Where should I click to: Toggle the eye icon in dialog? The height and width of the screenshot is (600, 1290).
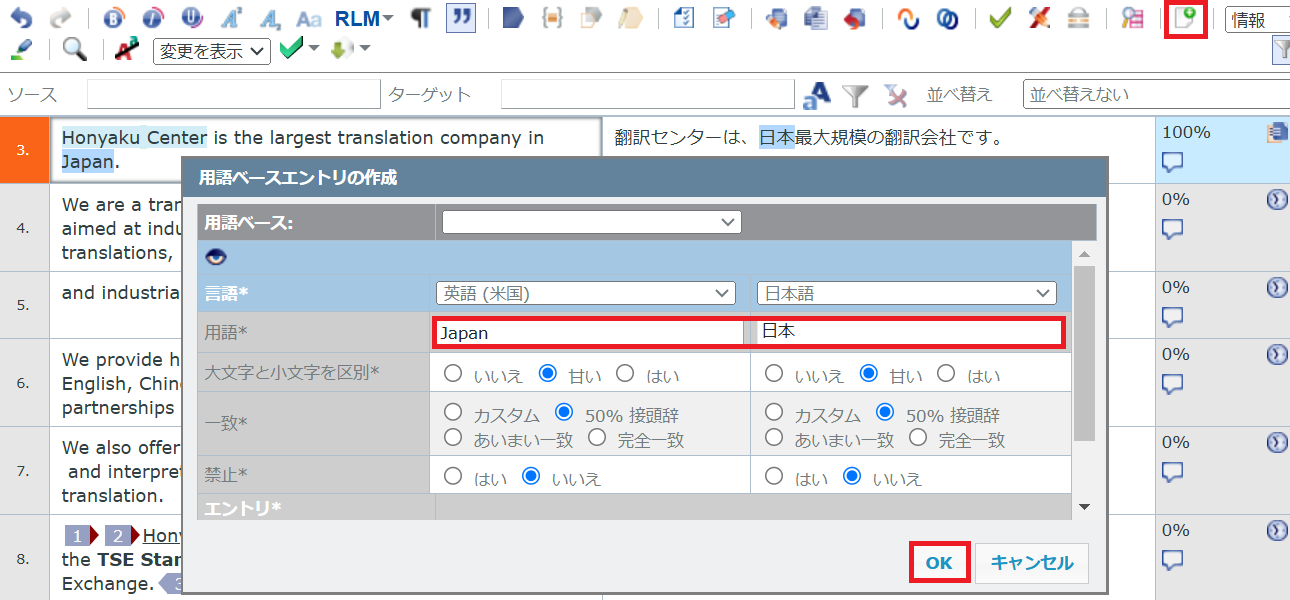216,257
